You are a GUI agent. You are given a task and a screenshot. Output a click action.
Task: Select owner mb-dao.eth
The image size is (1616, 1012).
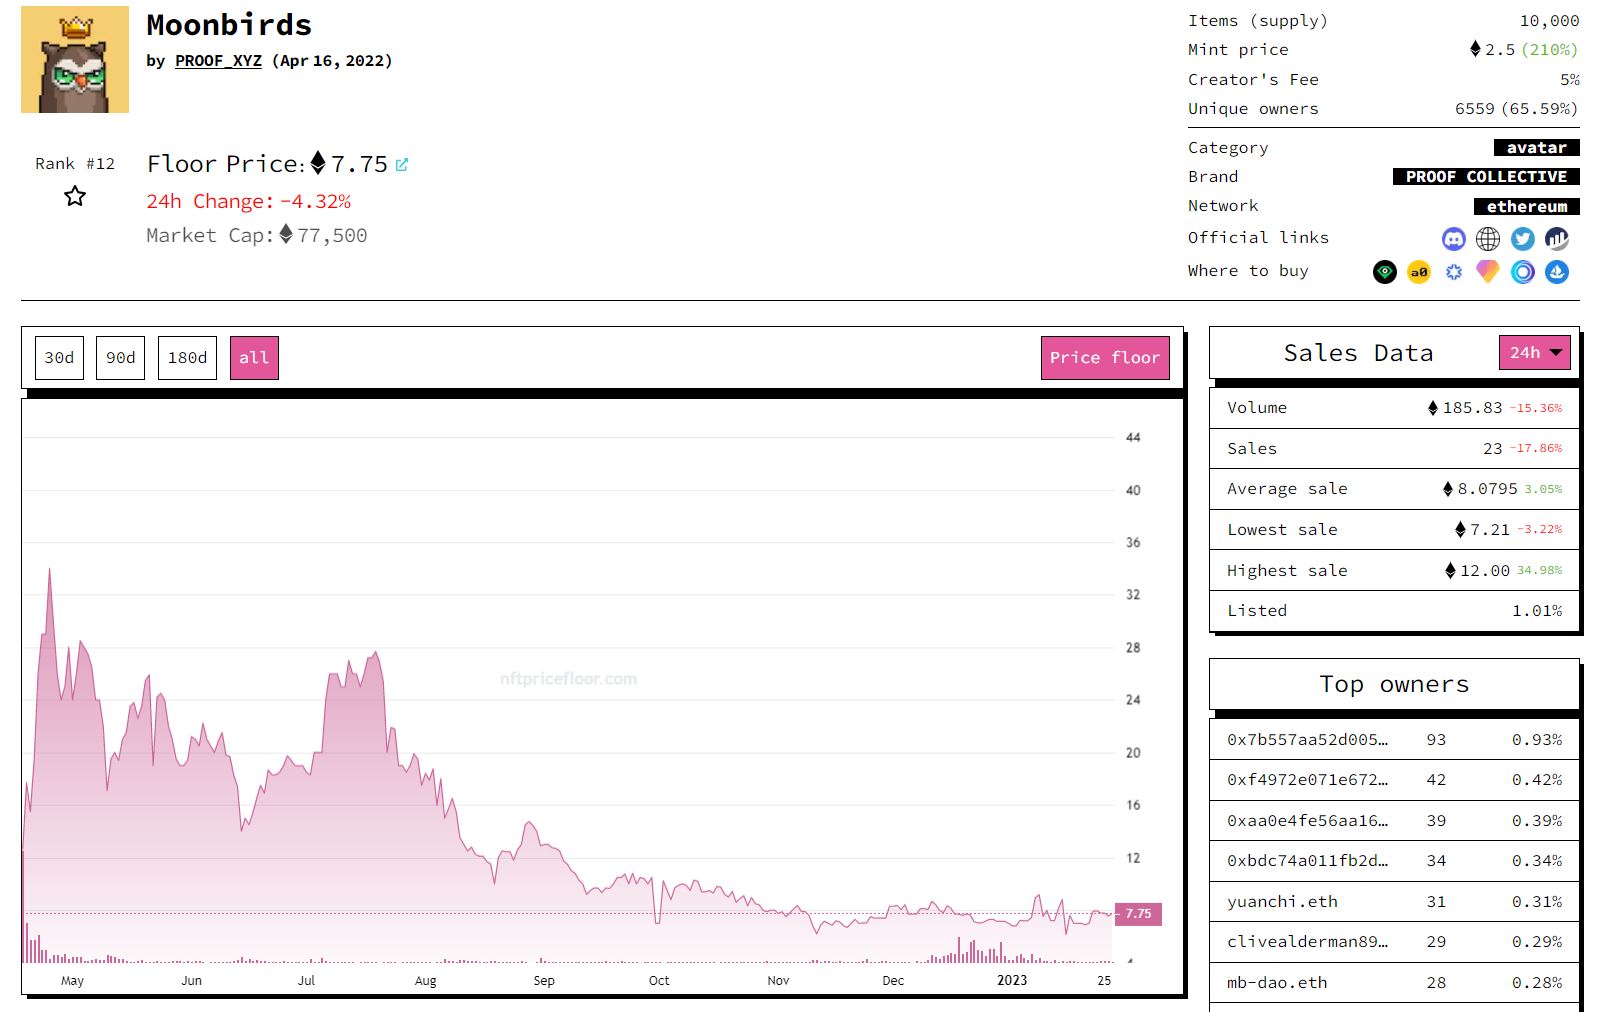tap(1394, 983)
